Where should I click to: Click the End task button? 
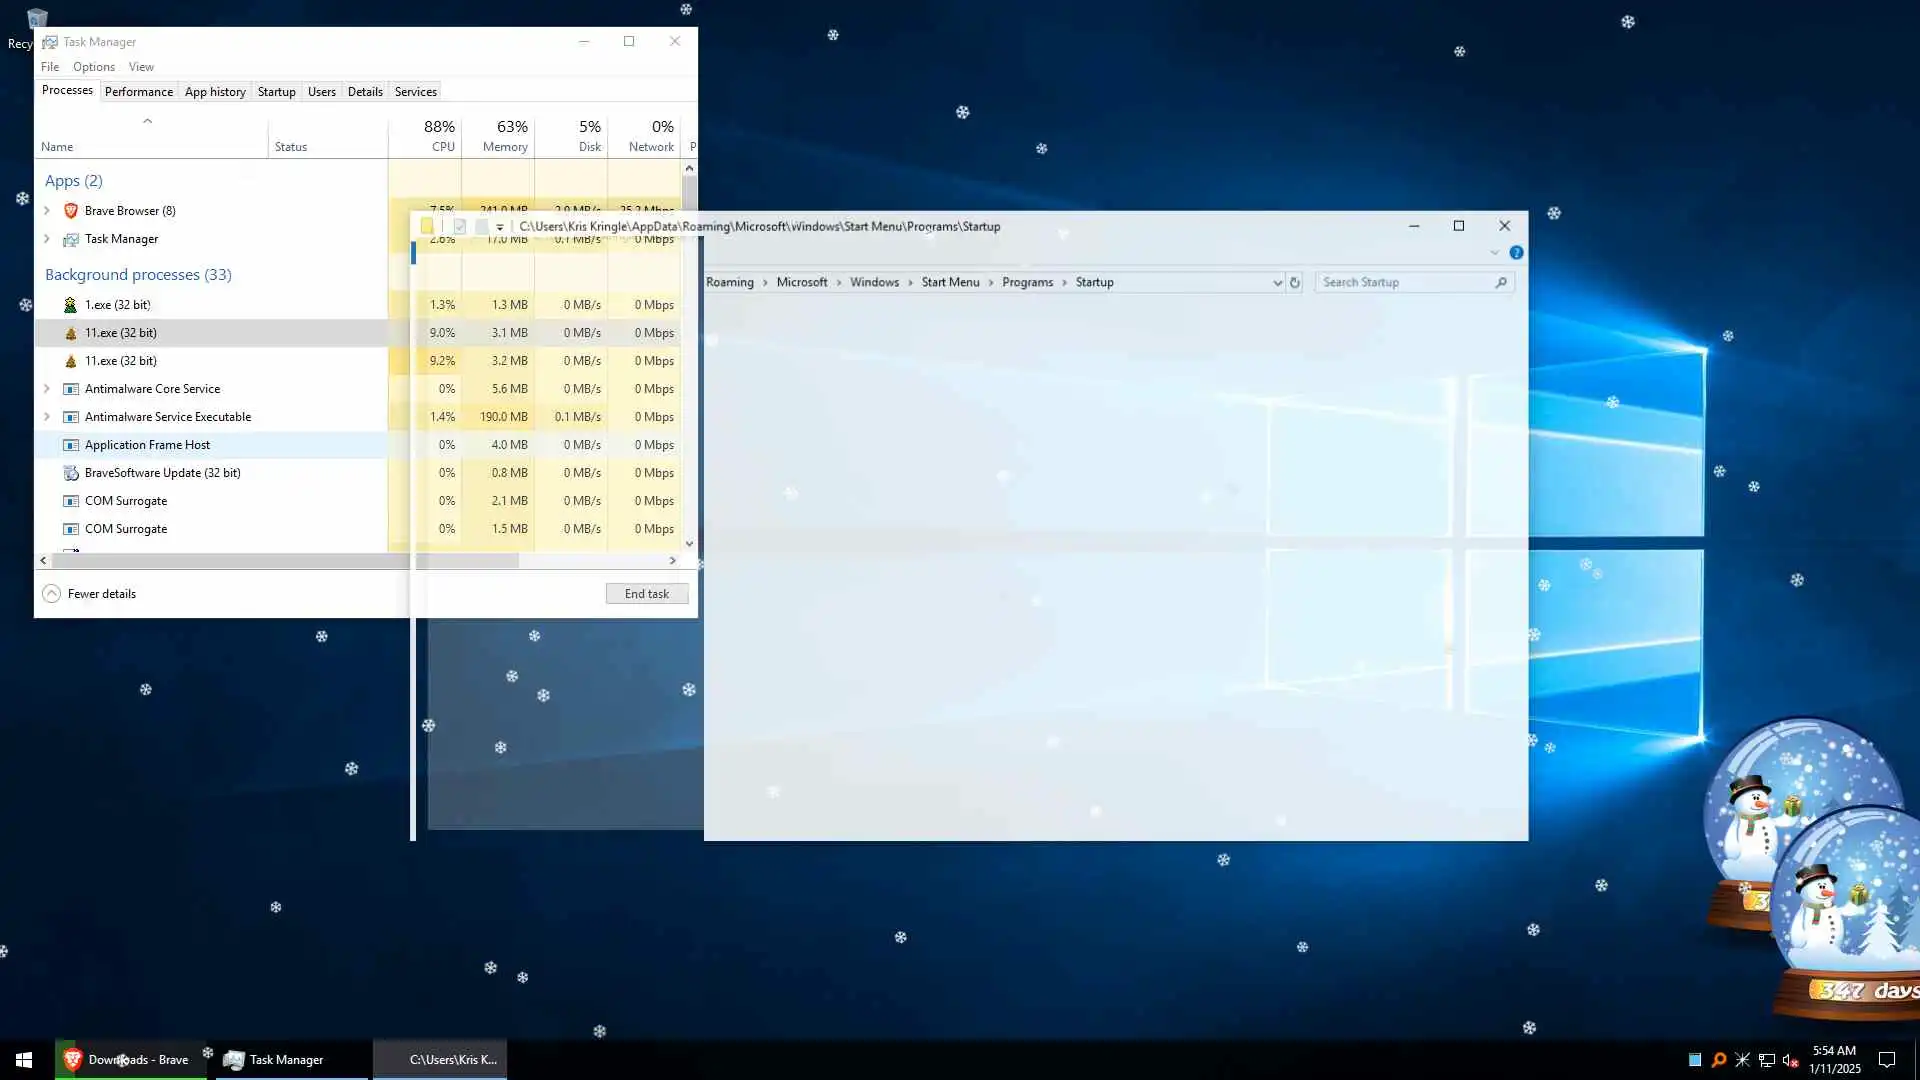pos(646,594)
